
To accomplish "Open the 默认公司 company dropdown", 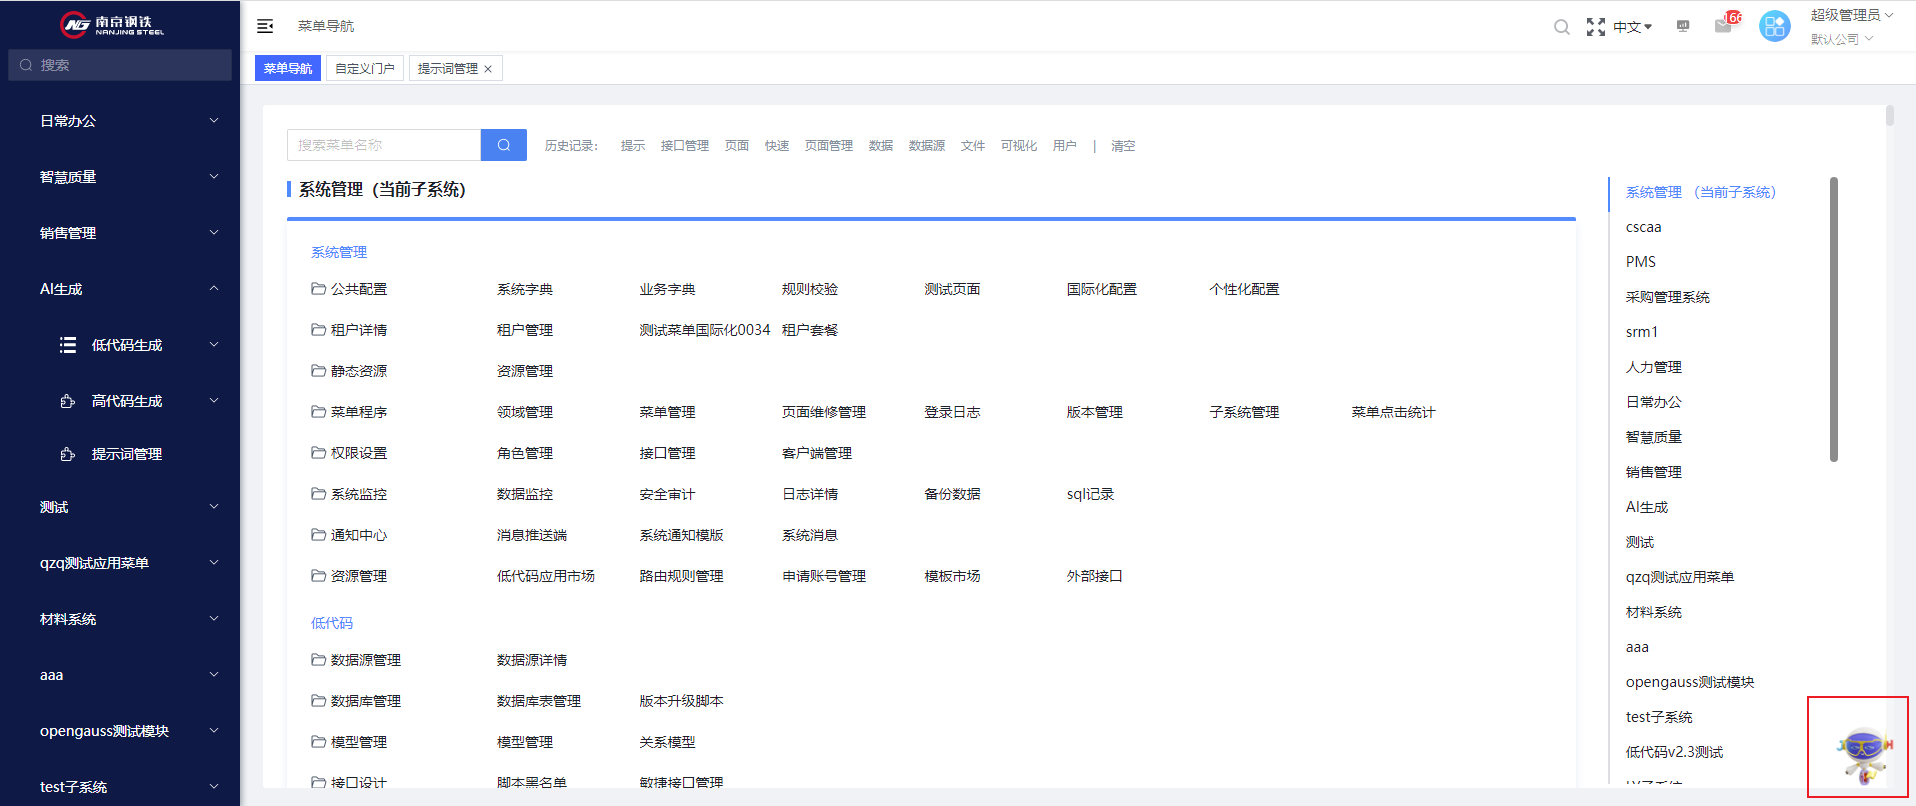I will pyautogui.click(x=1842, y=39).
